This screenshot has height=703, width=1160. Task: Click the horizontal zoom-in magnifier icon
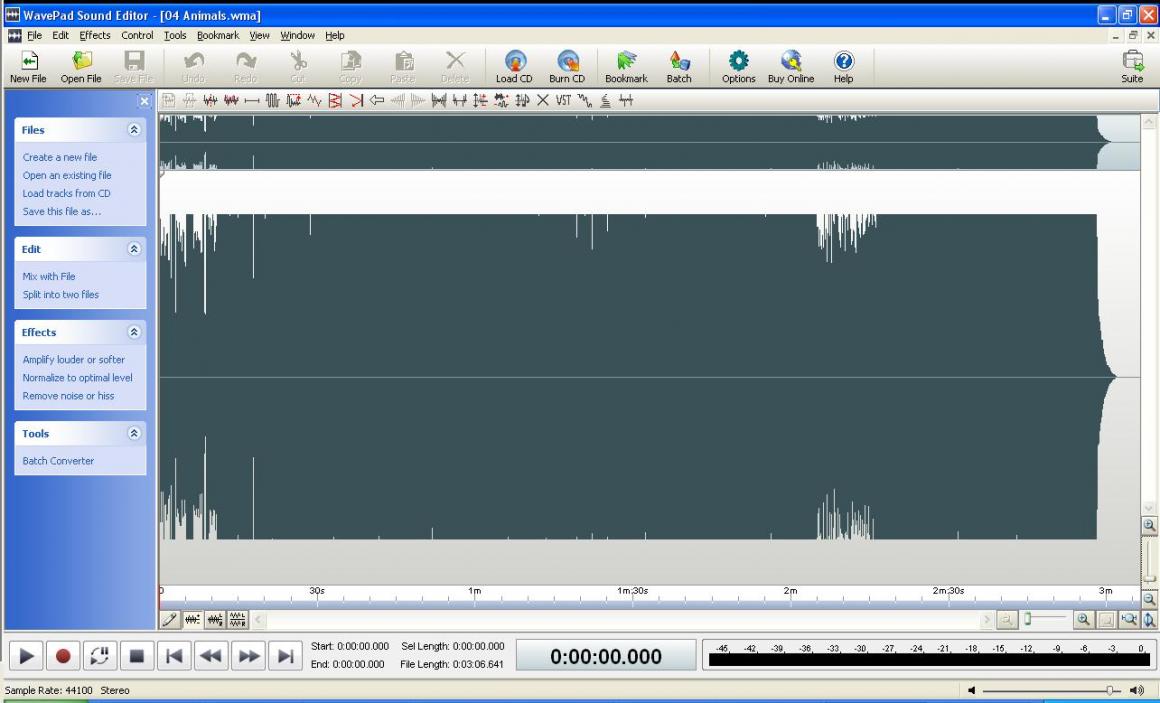click(x=1082, y=620)
